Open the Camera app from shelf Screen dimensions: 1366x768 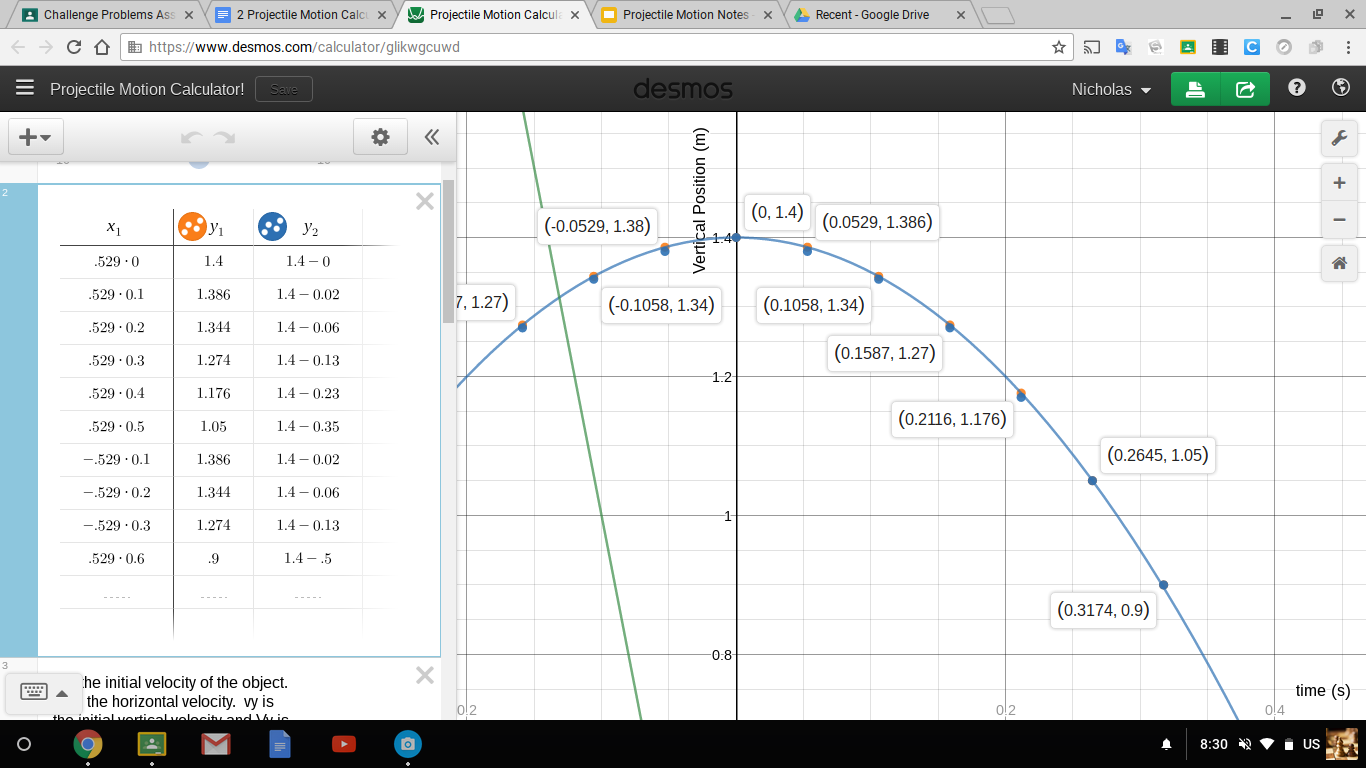click(x=407, y=744)
